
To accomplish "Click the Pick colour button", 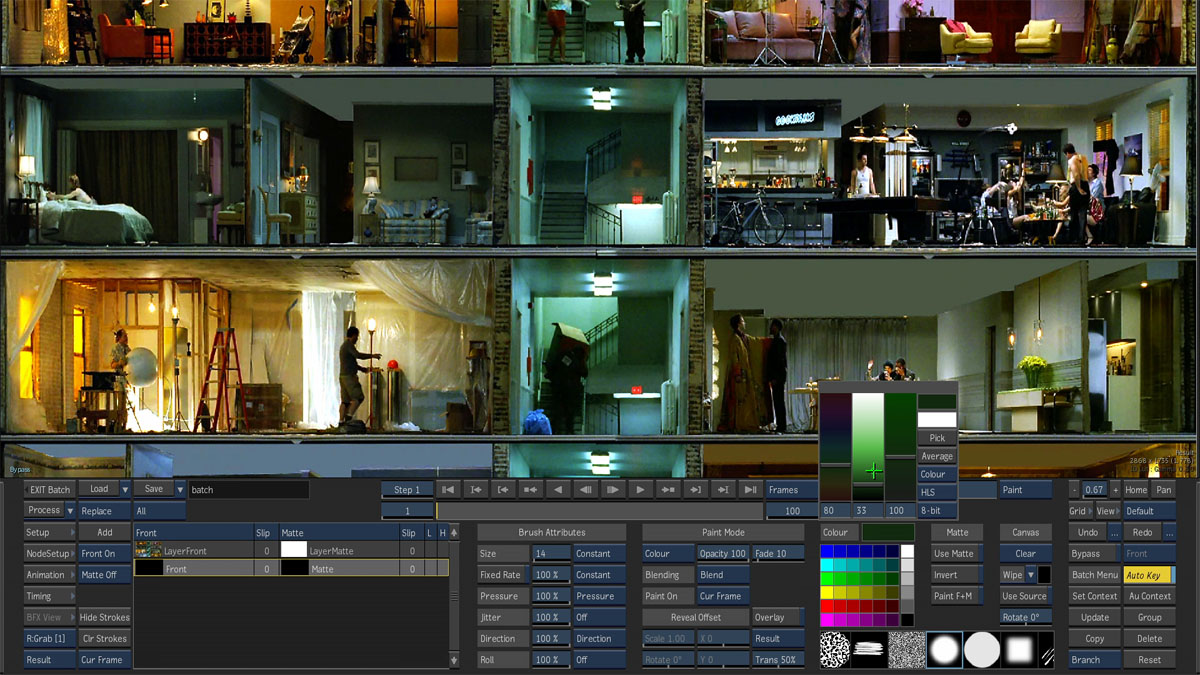I will tap(937, 438).
